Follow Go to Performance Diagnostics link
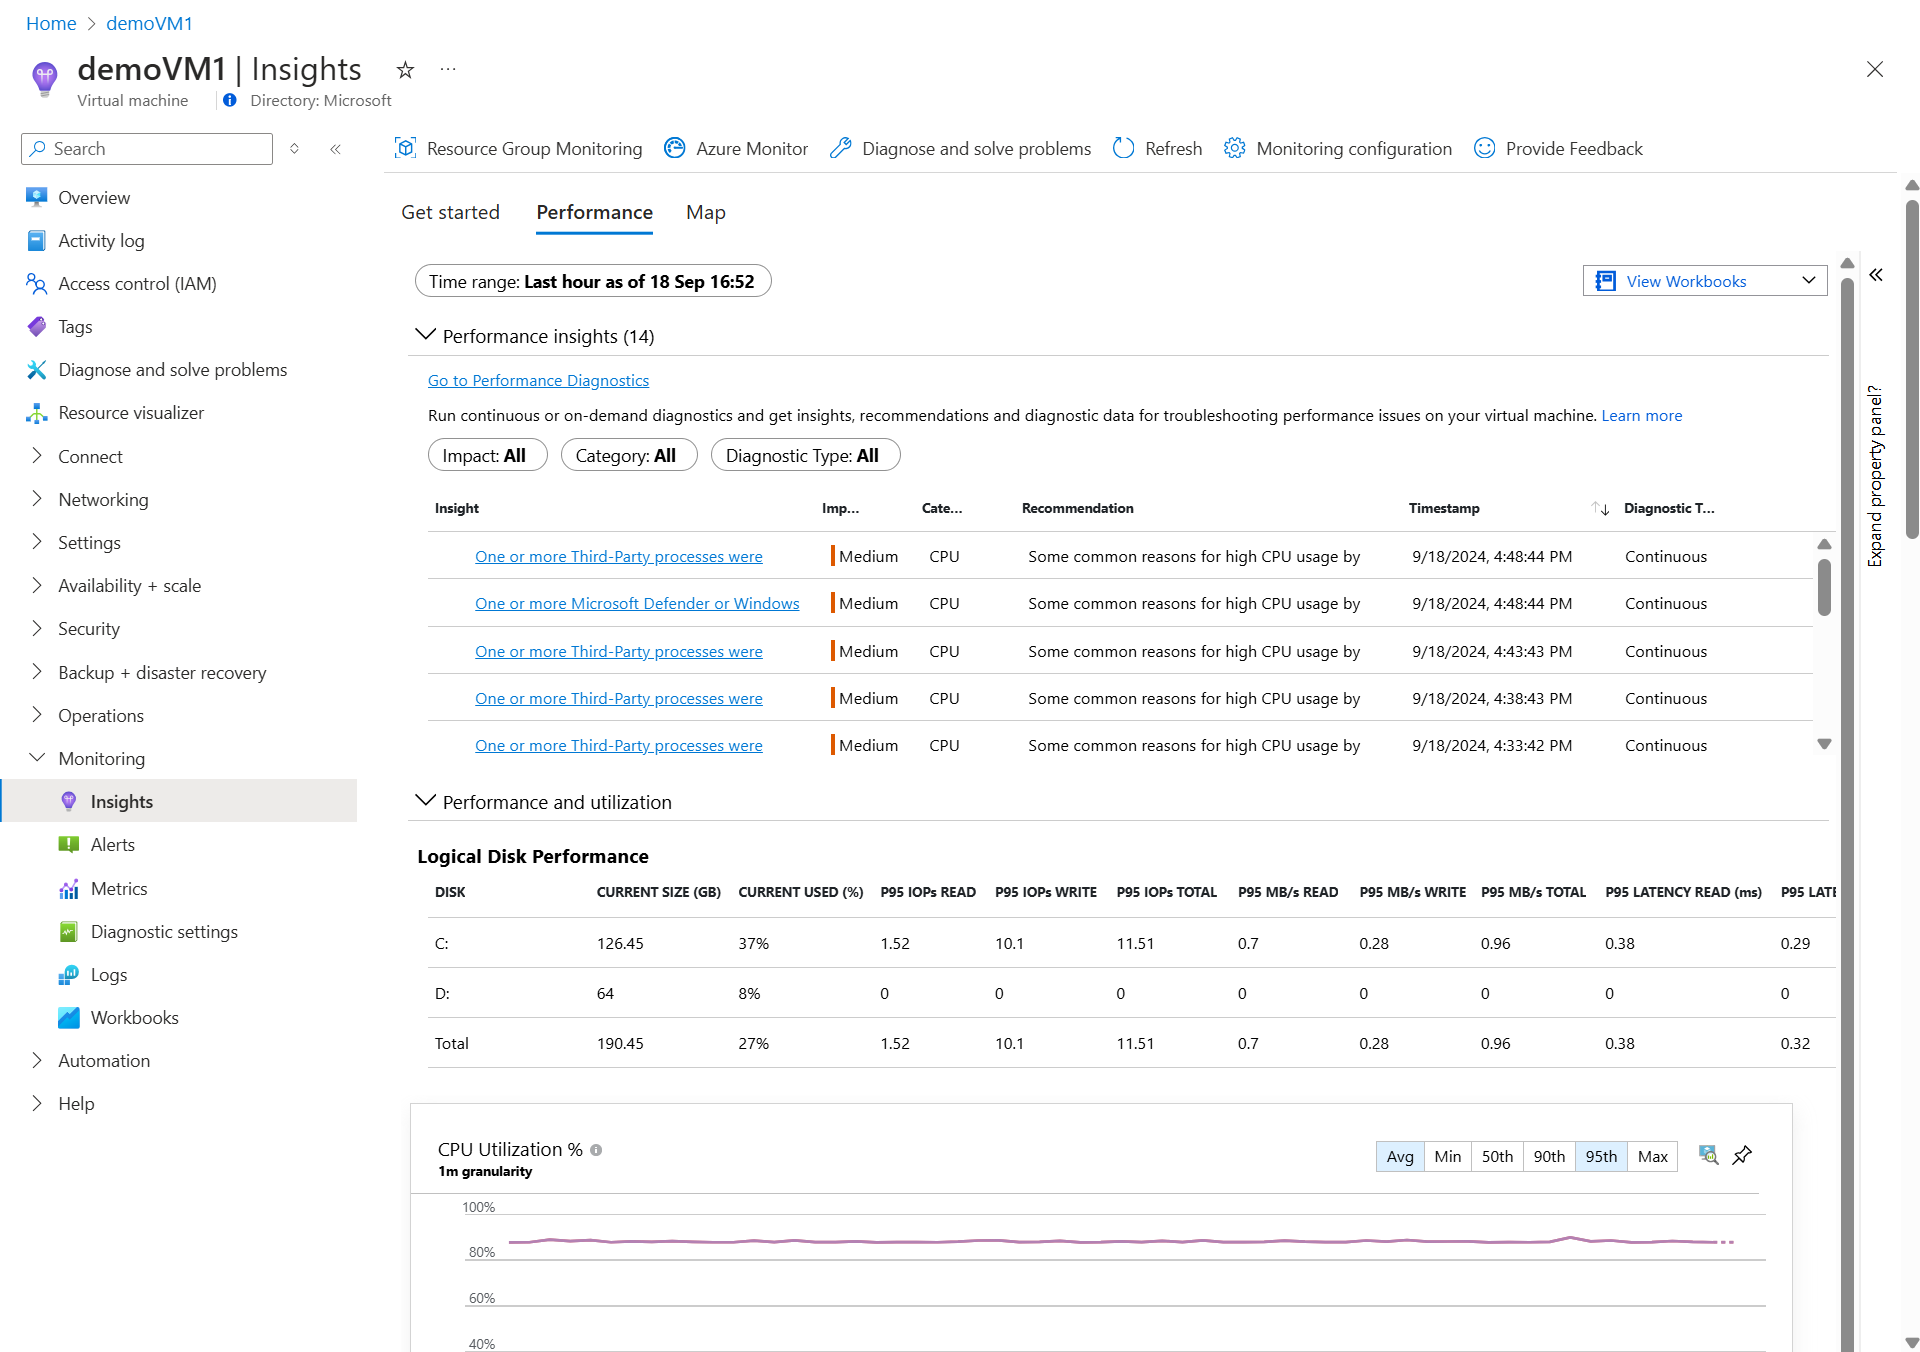Viewport: 1920px width, 1352px height. (x=538, y=380)
